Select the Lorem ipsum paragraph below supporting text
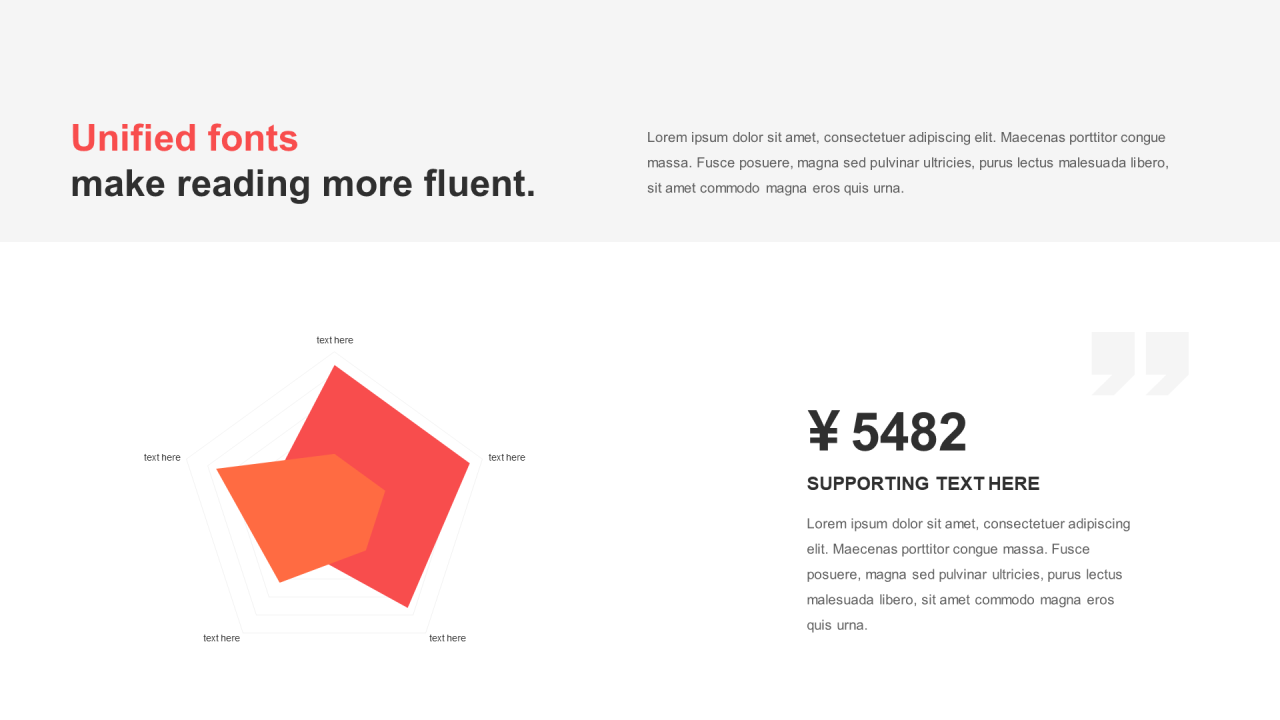The width and height of the screenshot is (1280, 720). (969, 574)
